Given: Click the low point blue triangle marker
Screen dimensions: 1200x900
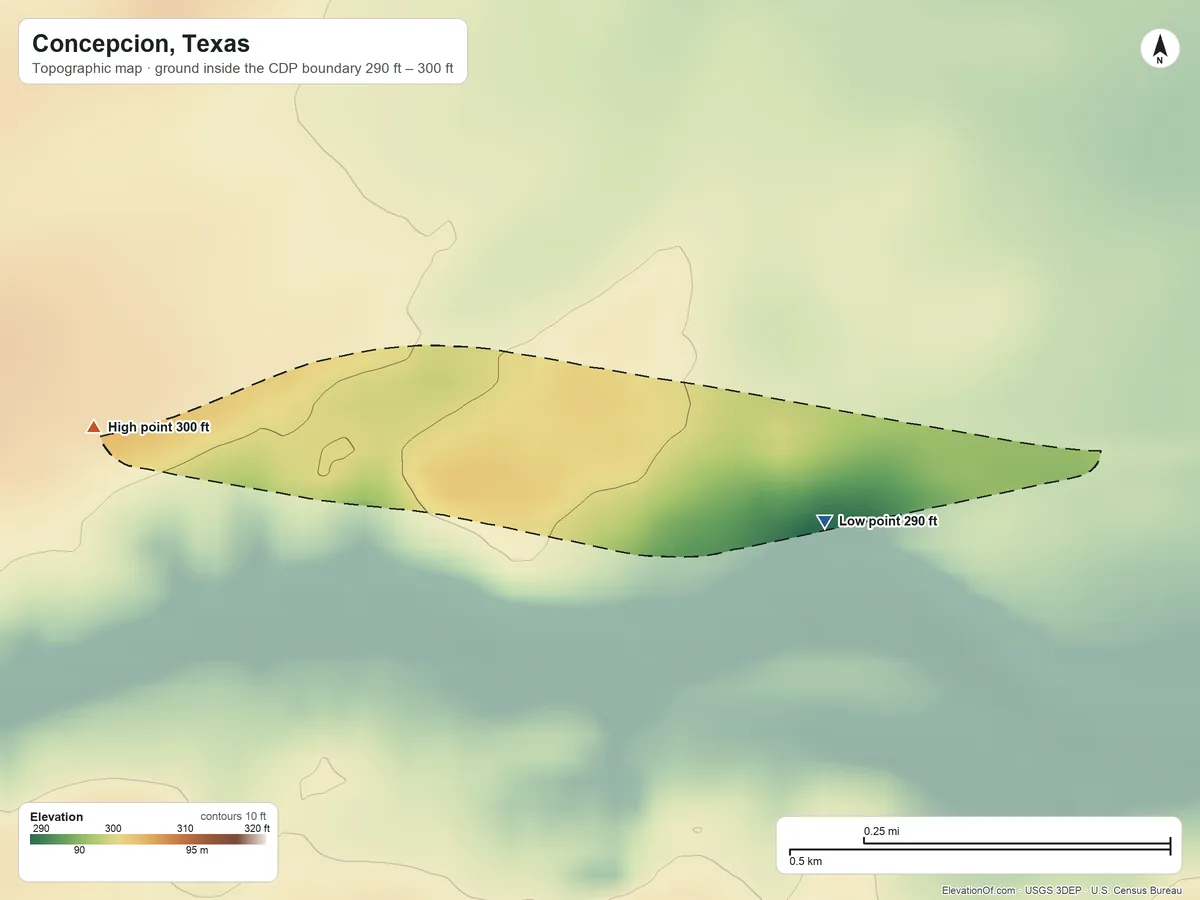Looking at the screenshot, I should tap(824, 521).
